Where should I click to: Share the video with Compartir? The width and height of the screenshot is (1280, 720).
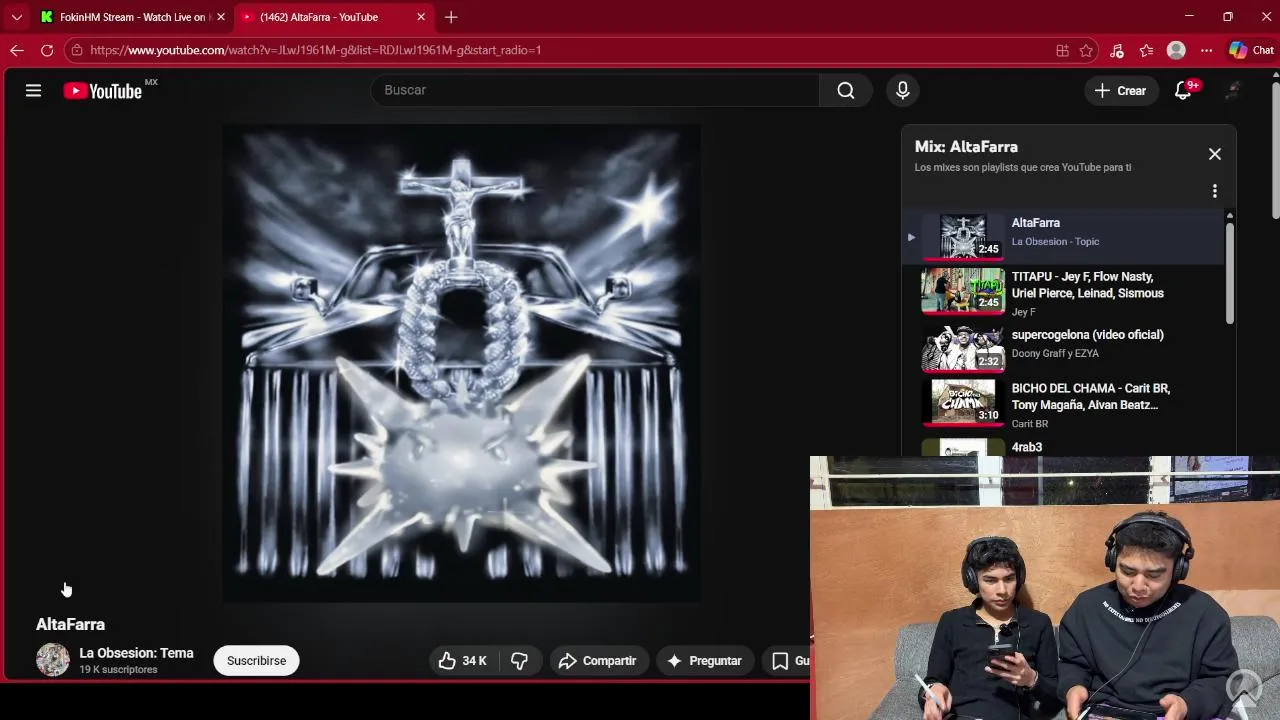pos(597,661)
